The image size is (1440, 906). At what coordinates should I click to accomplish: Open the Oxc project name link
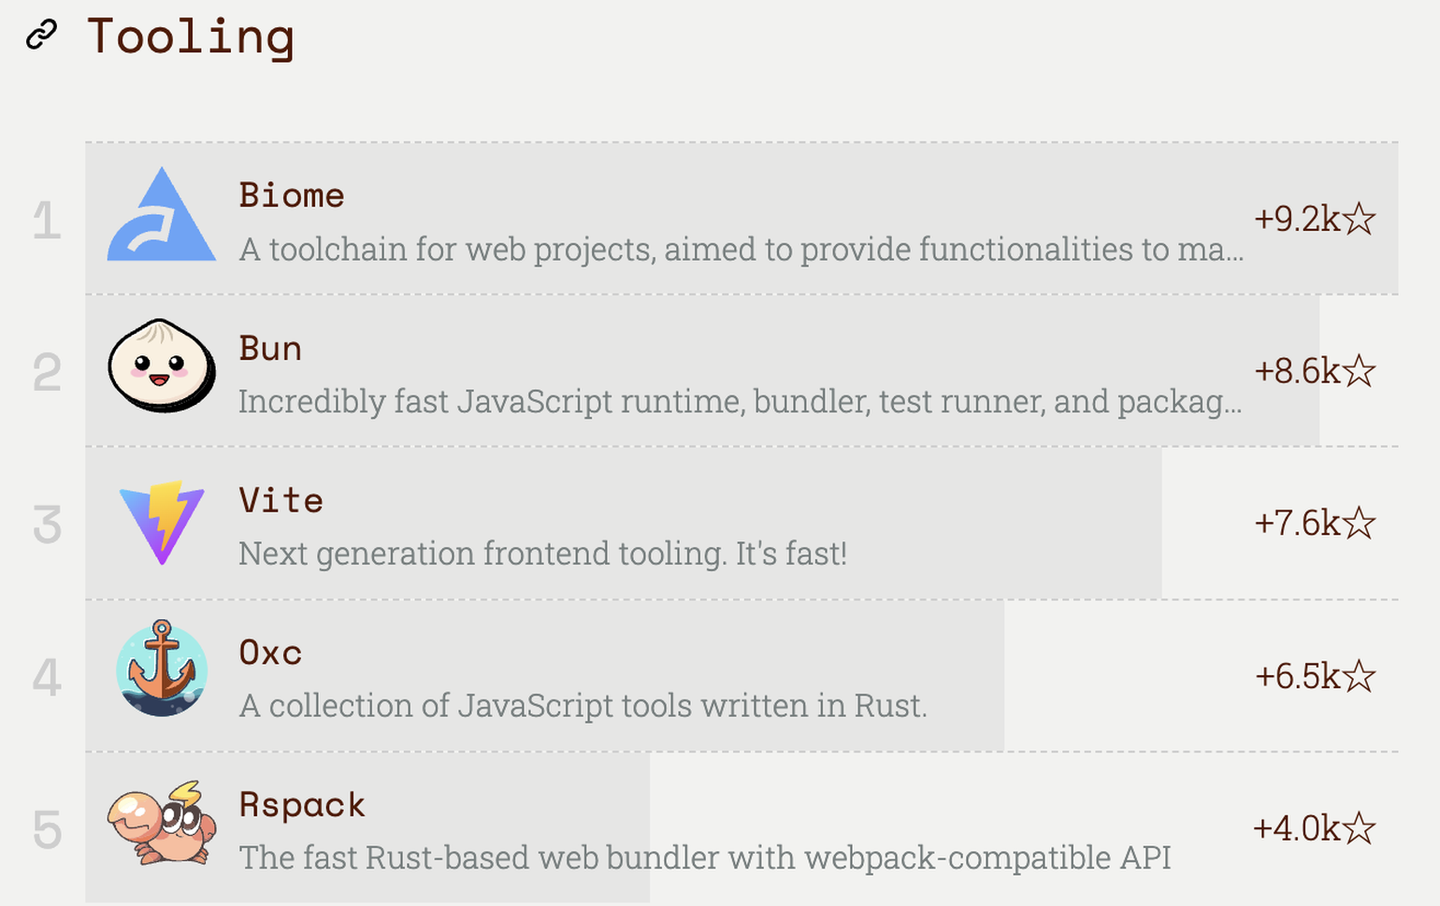[270, 653]
